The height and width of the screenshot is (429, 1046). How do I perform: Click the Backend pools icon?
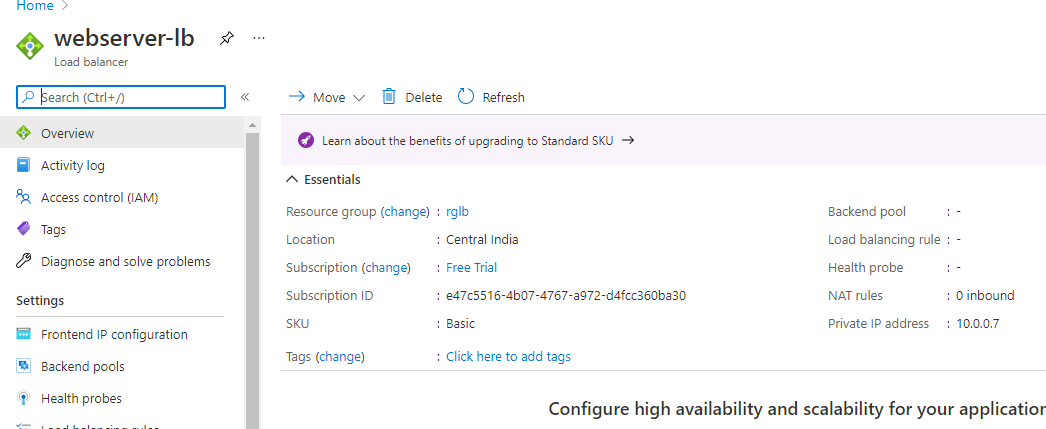(x=23, y=366)
